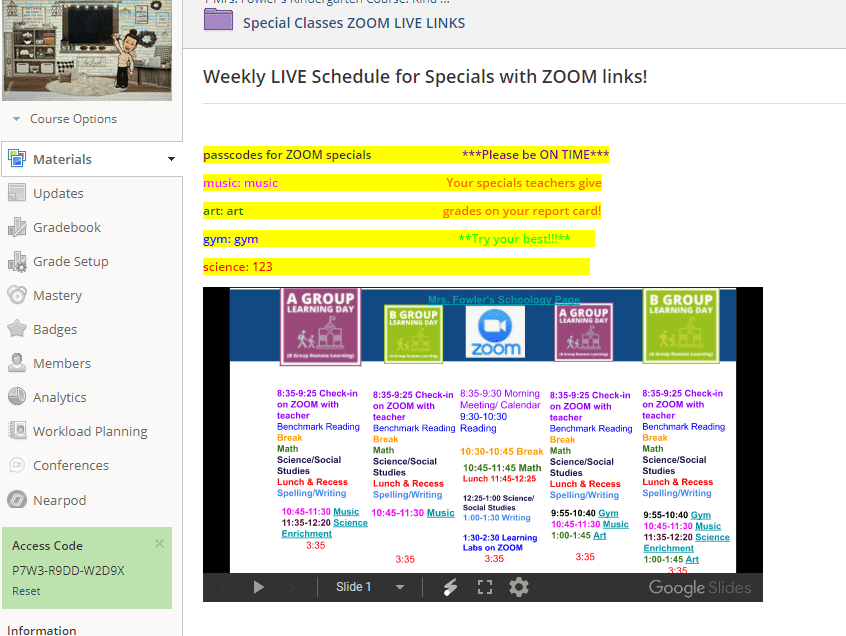Click the 'gym: gym' passcode text
846x636 pixels.
coord(230,239)
